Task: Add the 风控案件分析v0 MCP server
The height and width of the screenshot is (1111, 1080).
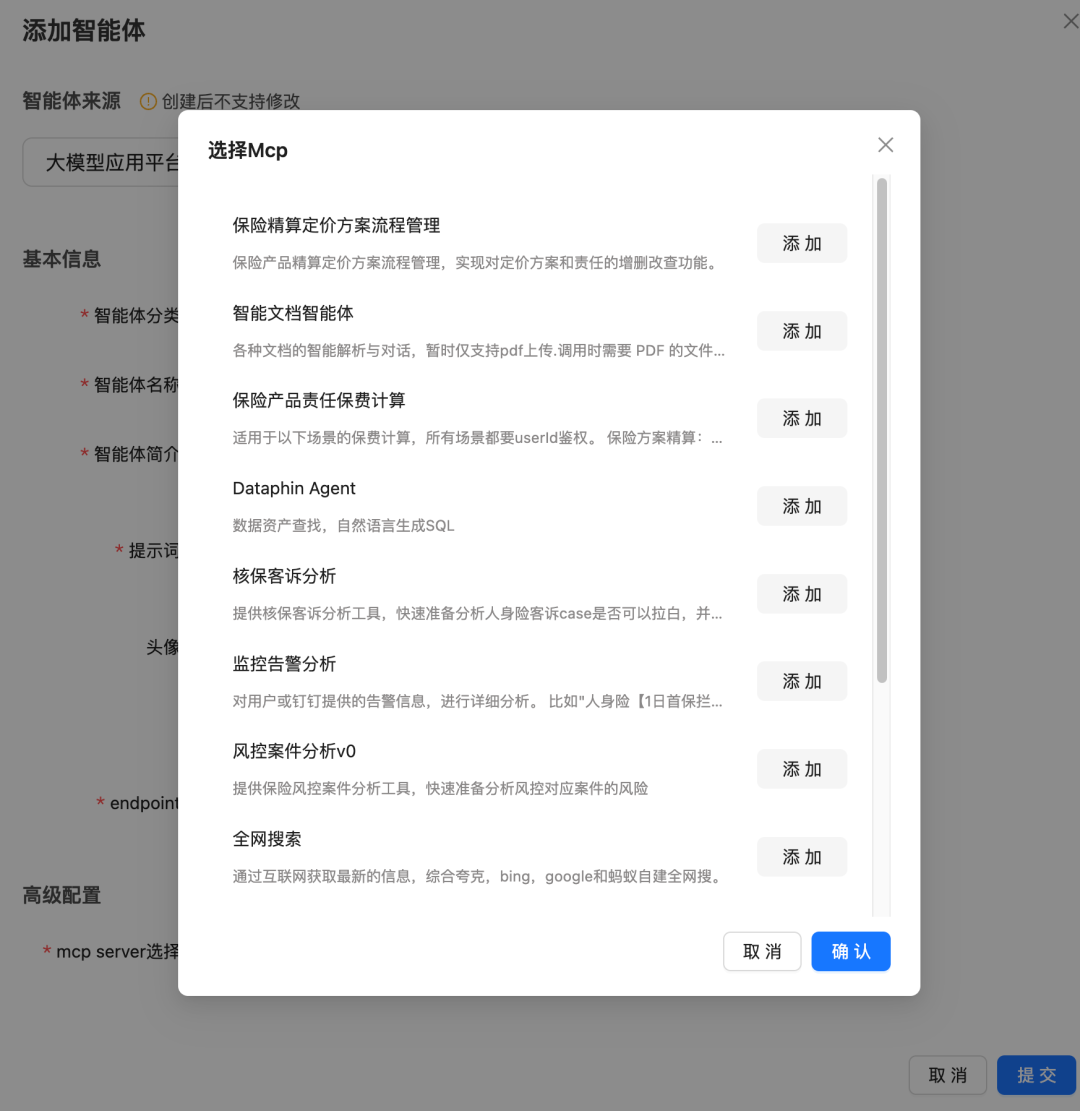Action: tap(801, 768)
